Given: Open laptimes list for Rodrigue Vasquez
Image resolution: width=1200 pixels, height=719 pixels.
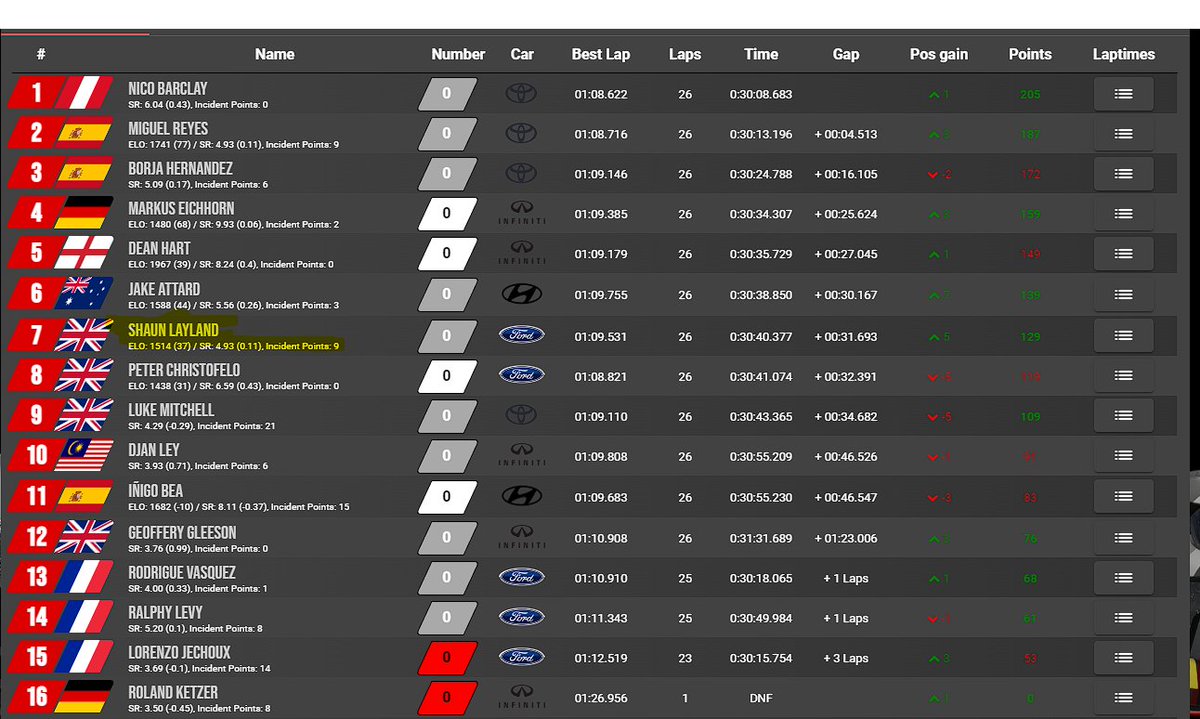Looking at the screenshot, I should click(1123, 578).
